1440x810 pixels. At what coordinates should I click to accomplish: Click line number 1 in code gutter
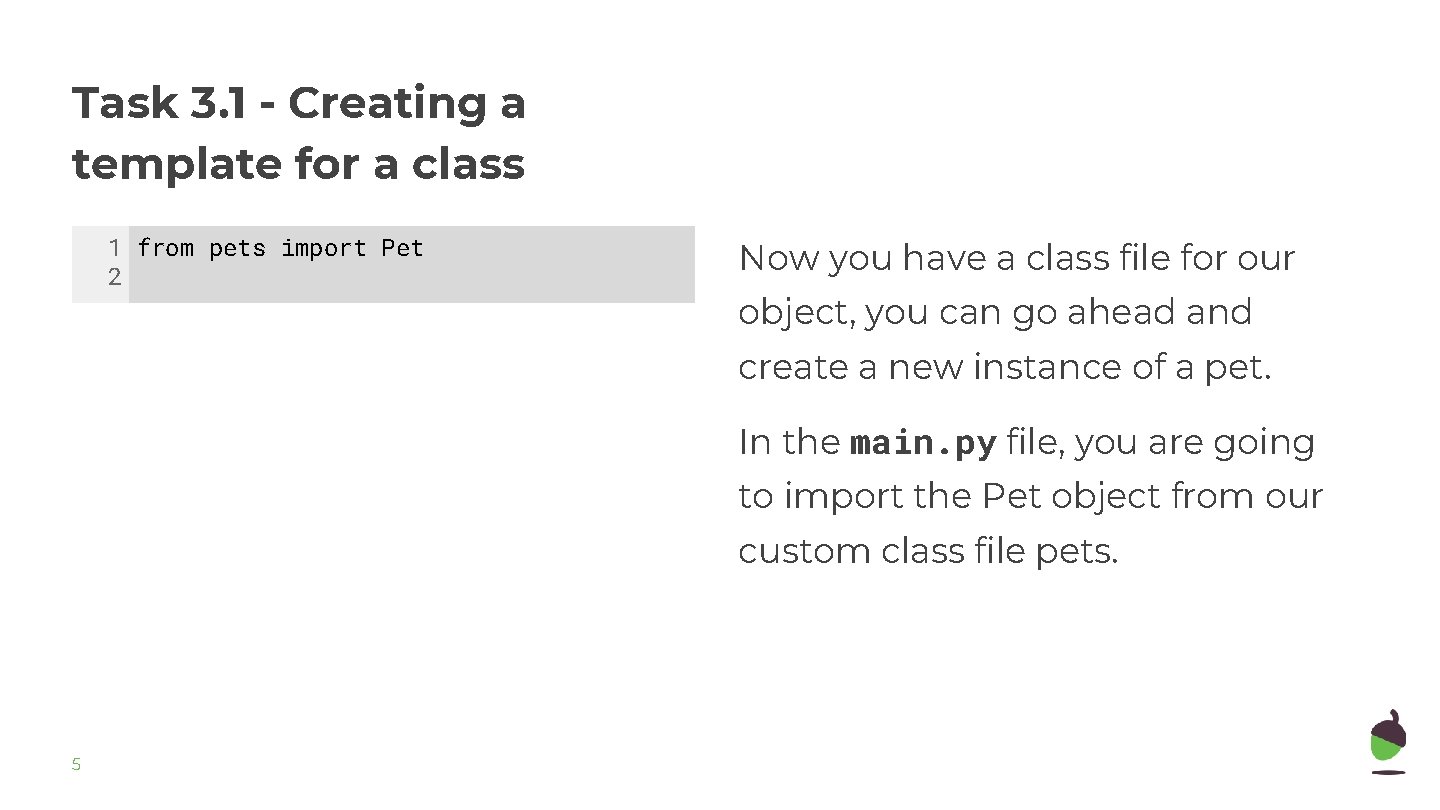tap(114, 248)
